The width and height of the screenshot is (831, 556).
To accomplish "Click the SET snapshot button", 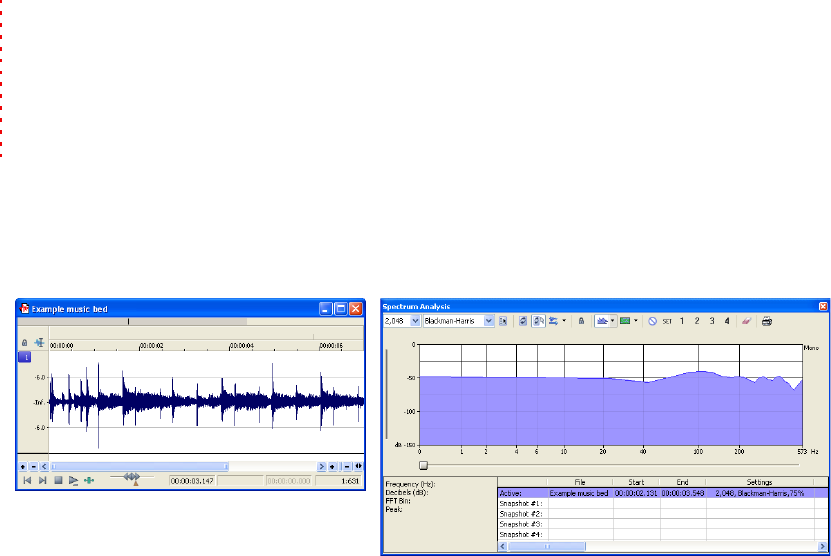I will click(x=667, y=321).
